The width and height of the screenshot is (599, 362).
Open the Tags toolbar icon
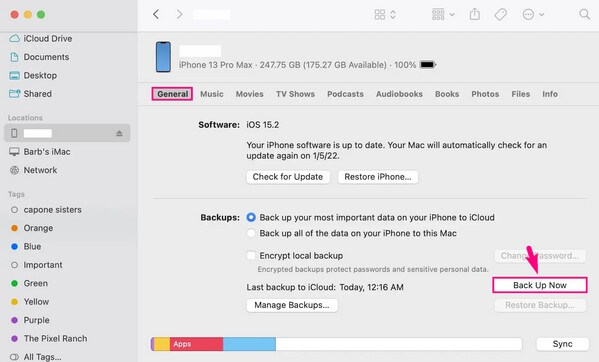pos(500,15)
